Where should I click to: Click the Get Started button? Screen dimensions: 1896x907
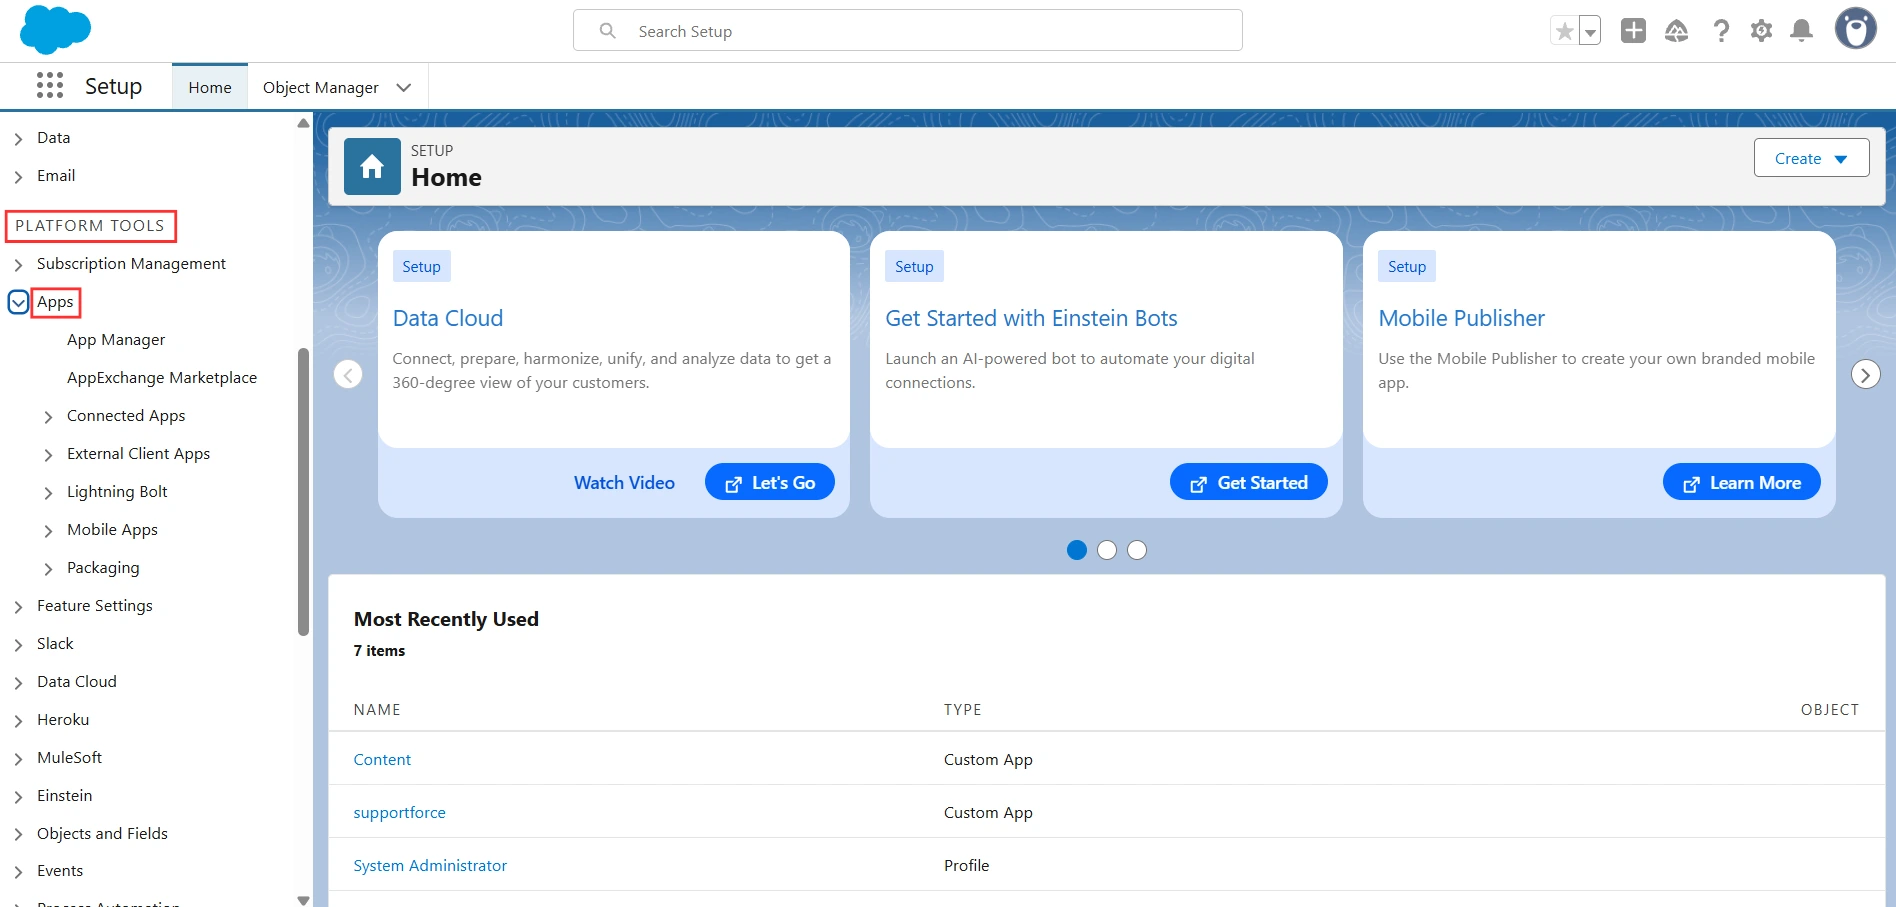pyautogui.click(x=1249, y=482)
